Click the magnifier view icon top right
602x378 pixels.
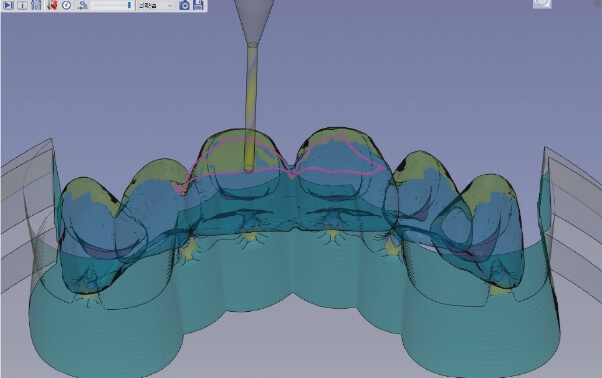point(542,3)
